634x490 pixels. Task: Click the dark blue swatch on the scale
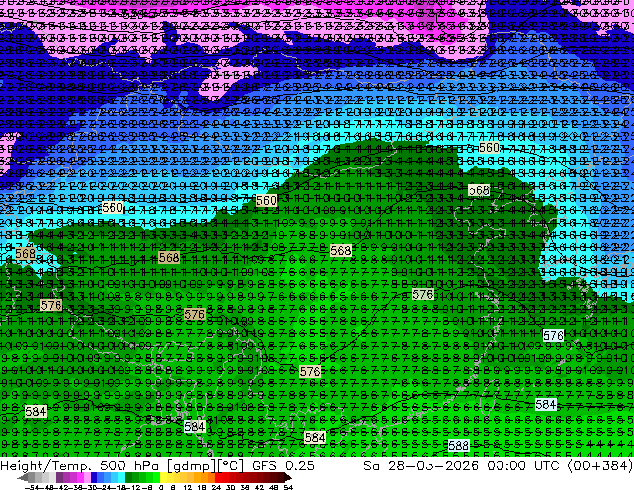[x=94, y=477]
